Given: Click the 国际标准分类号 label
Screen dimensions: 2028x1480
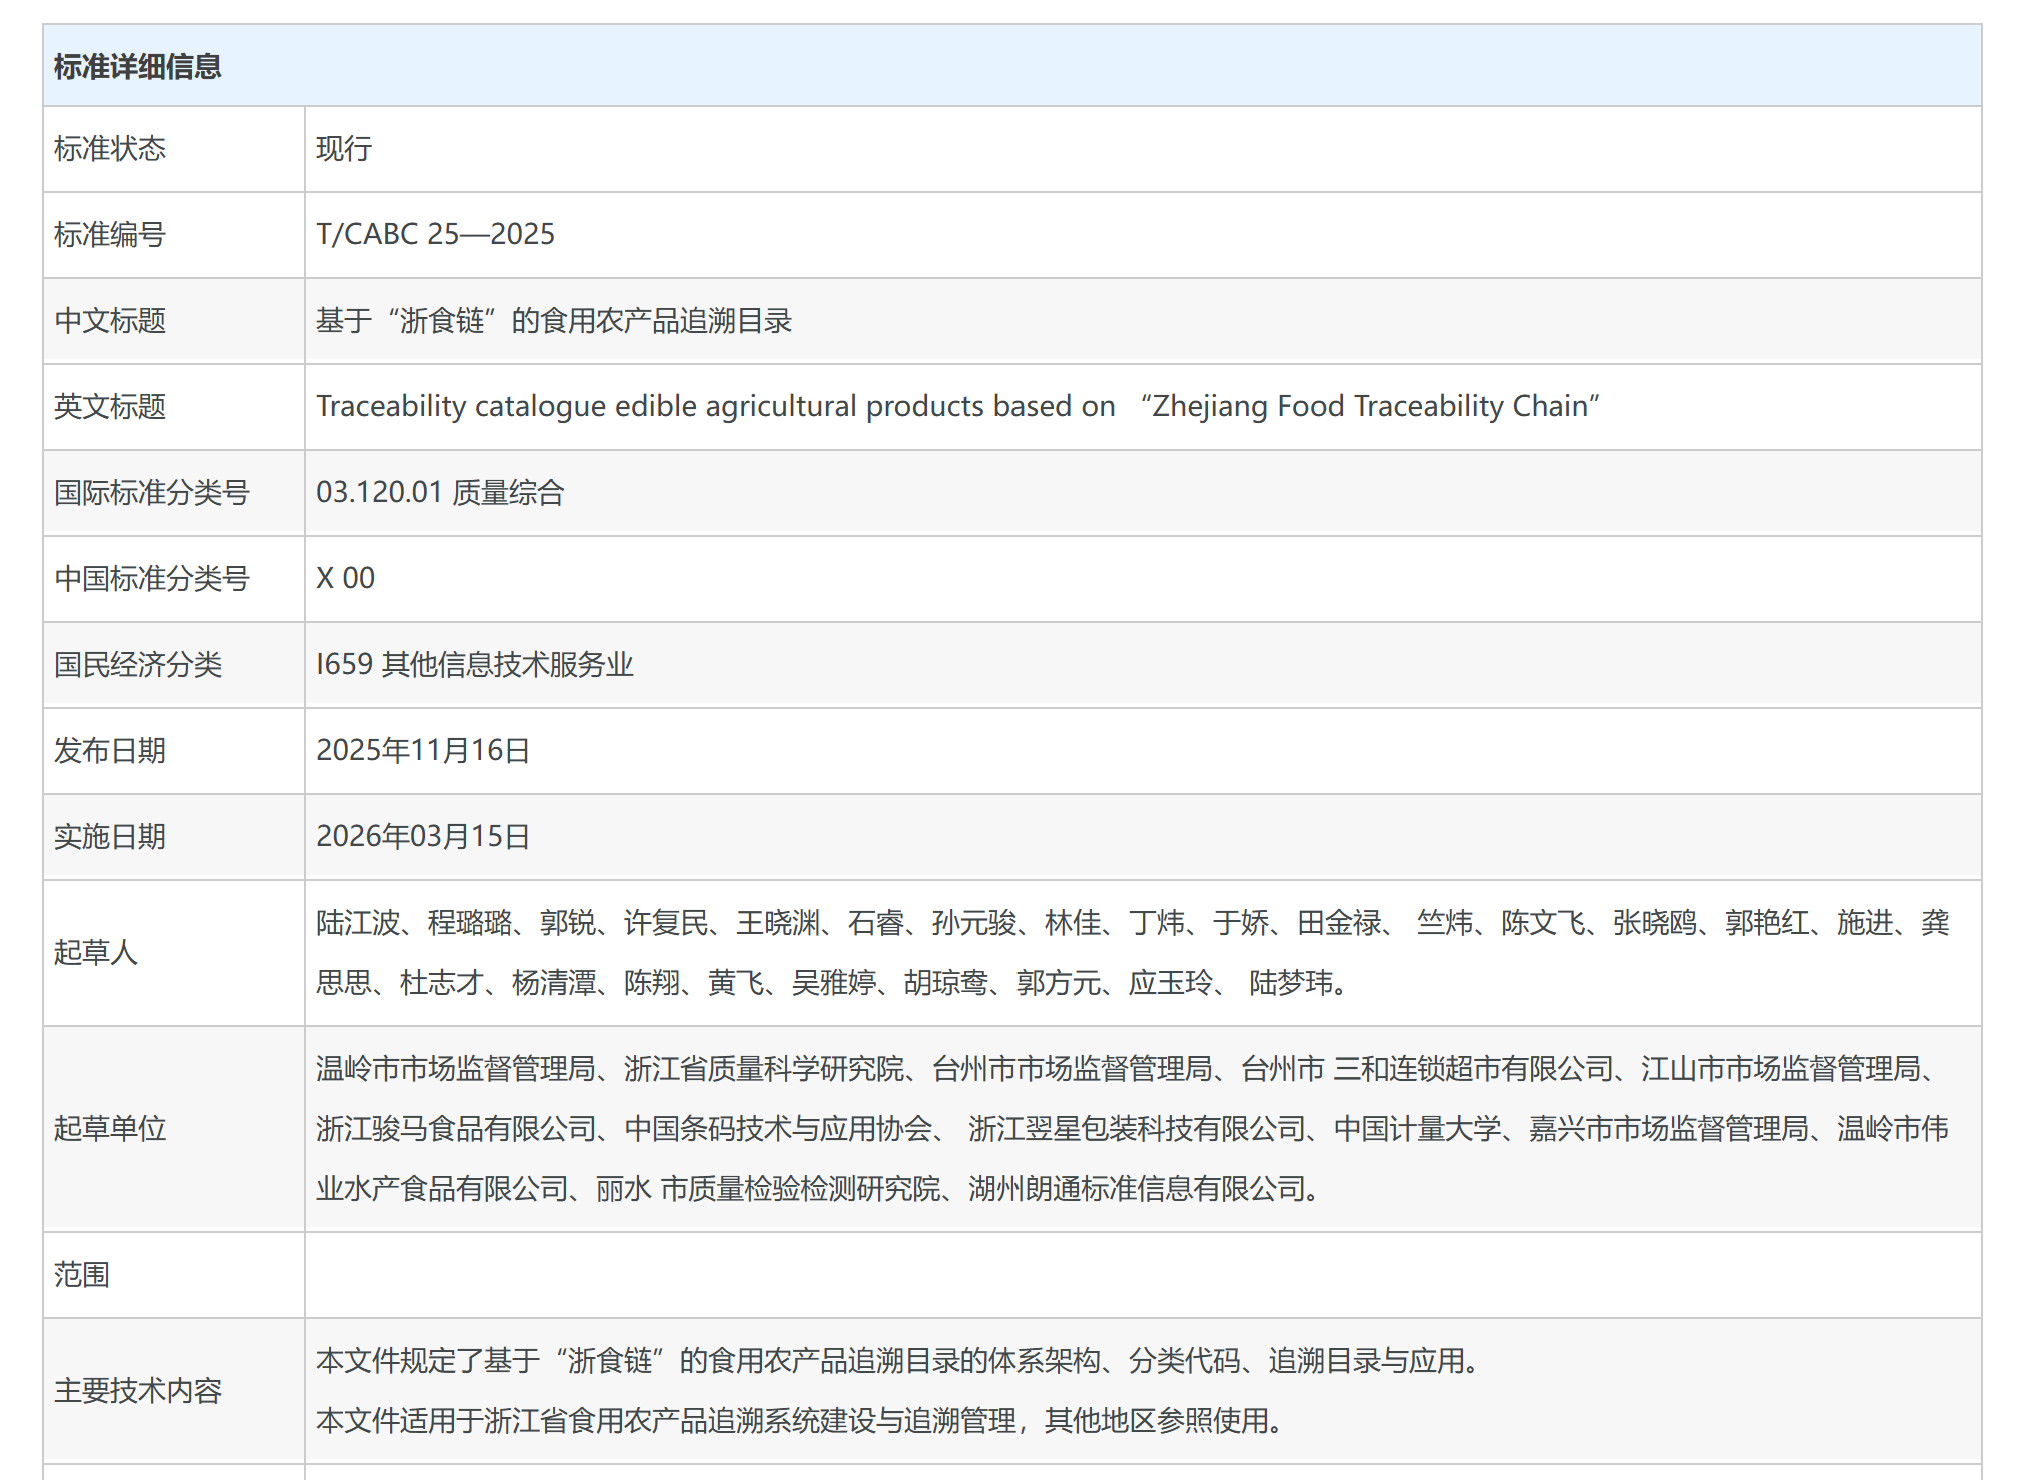Looking at the screenshot, I should 151,493.
